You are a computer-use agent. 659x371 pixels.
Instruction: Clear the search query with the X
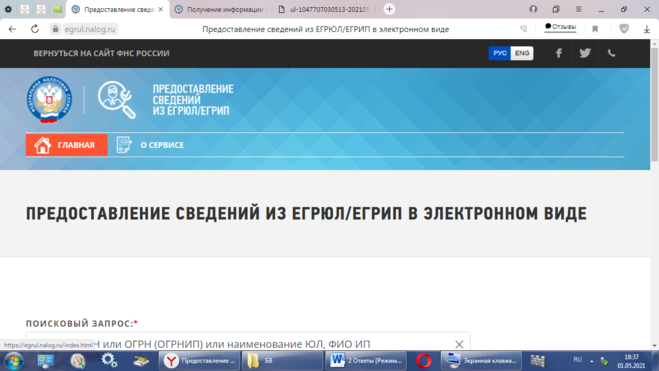459,344
